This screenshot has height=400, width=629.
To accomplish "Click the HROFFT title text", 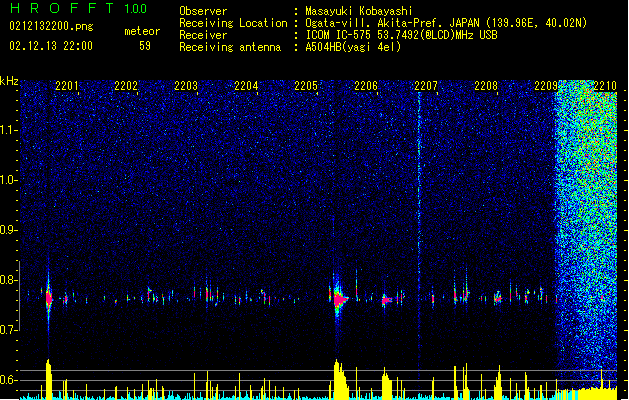I will (x=63, y=8).
